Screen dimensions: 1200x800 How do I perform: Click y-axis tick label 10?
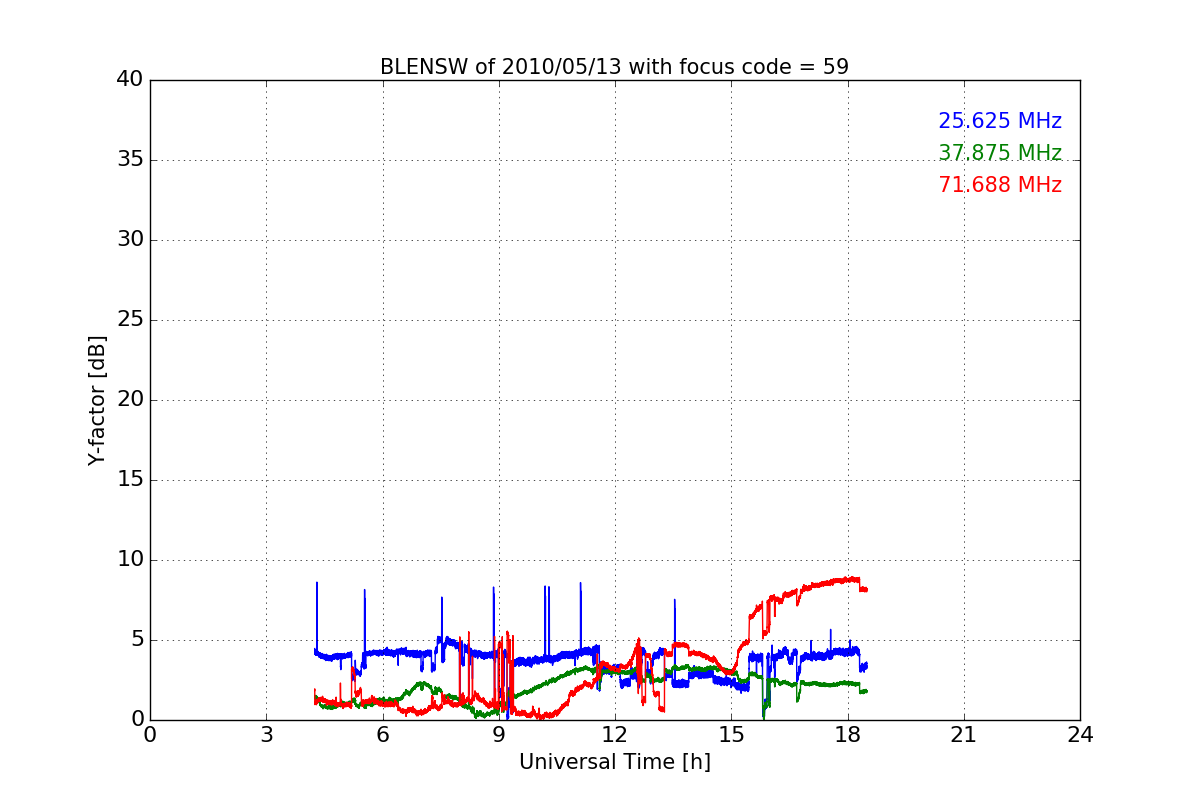130,560
